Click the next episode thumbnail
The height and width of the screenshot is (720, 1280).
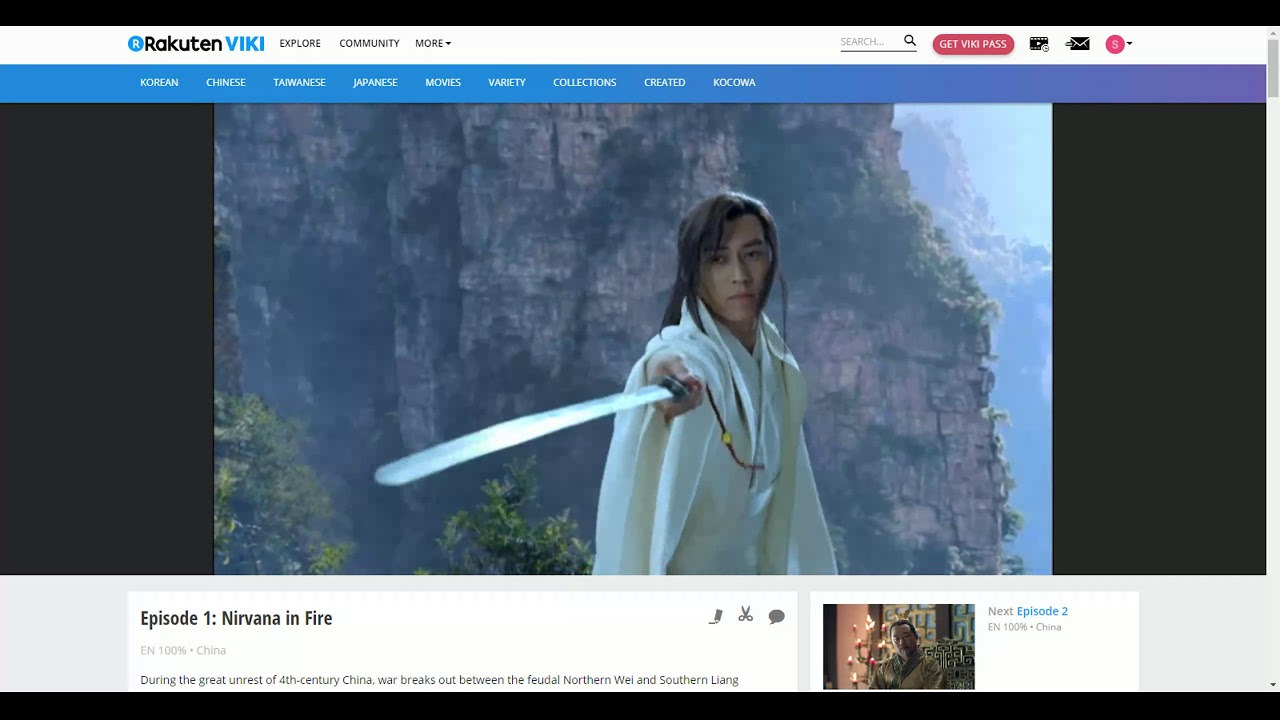[898, 646]
